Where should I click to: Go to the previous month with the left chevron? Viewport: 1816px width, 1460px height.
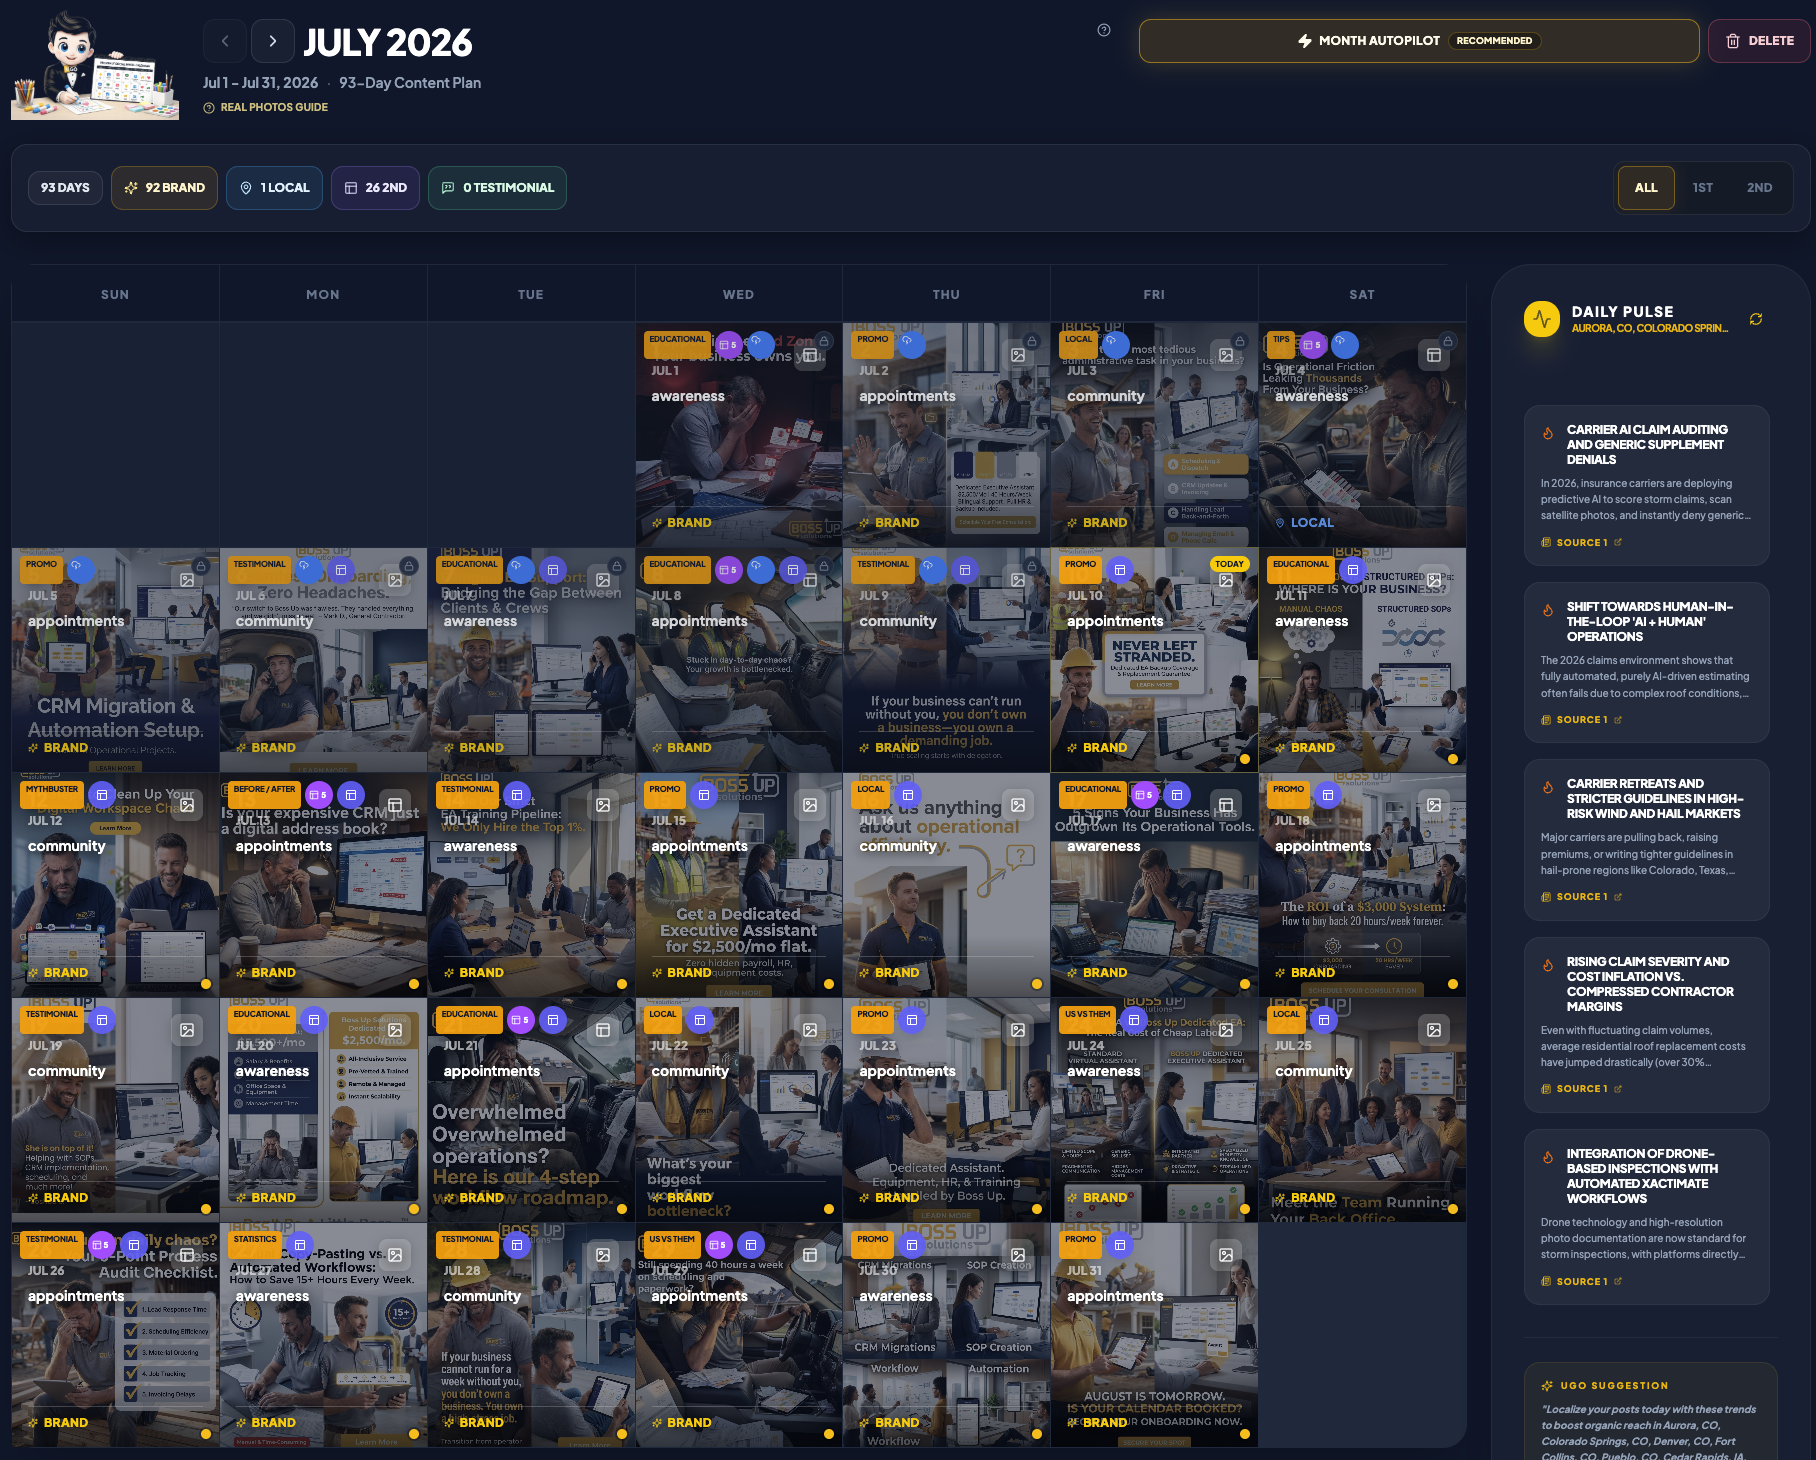pyautogui.click(x=225, y=41)
